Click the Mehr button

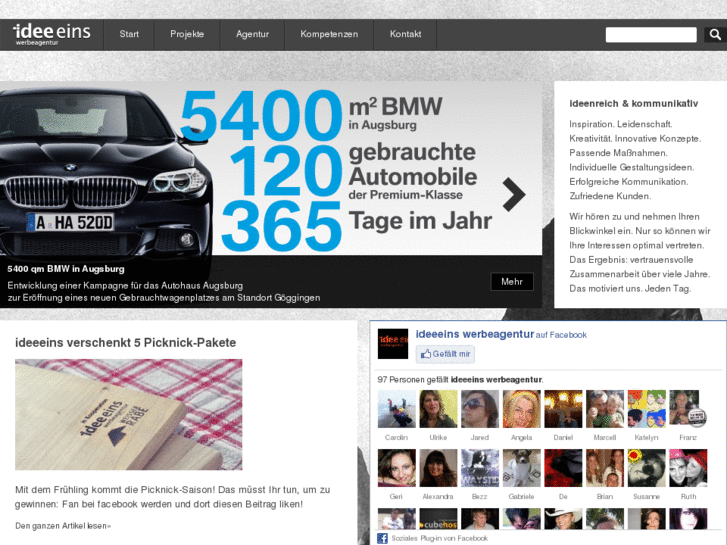click(512, 282)
